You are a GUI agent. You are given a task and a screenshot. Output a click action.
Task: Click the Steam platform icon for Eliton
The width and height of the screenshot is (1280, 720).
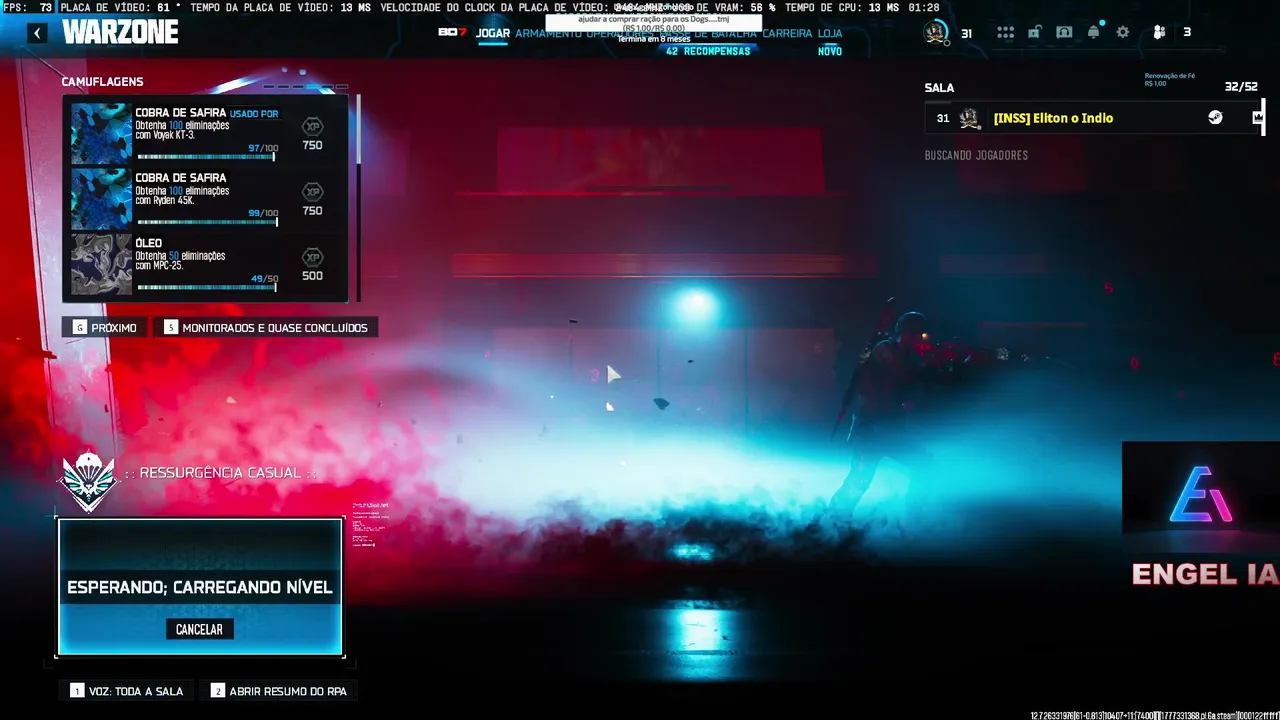coord(1214,118)
